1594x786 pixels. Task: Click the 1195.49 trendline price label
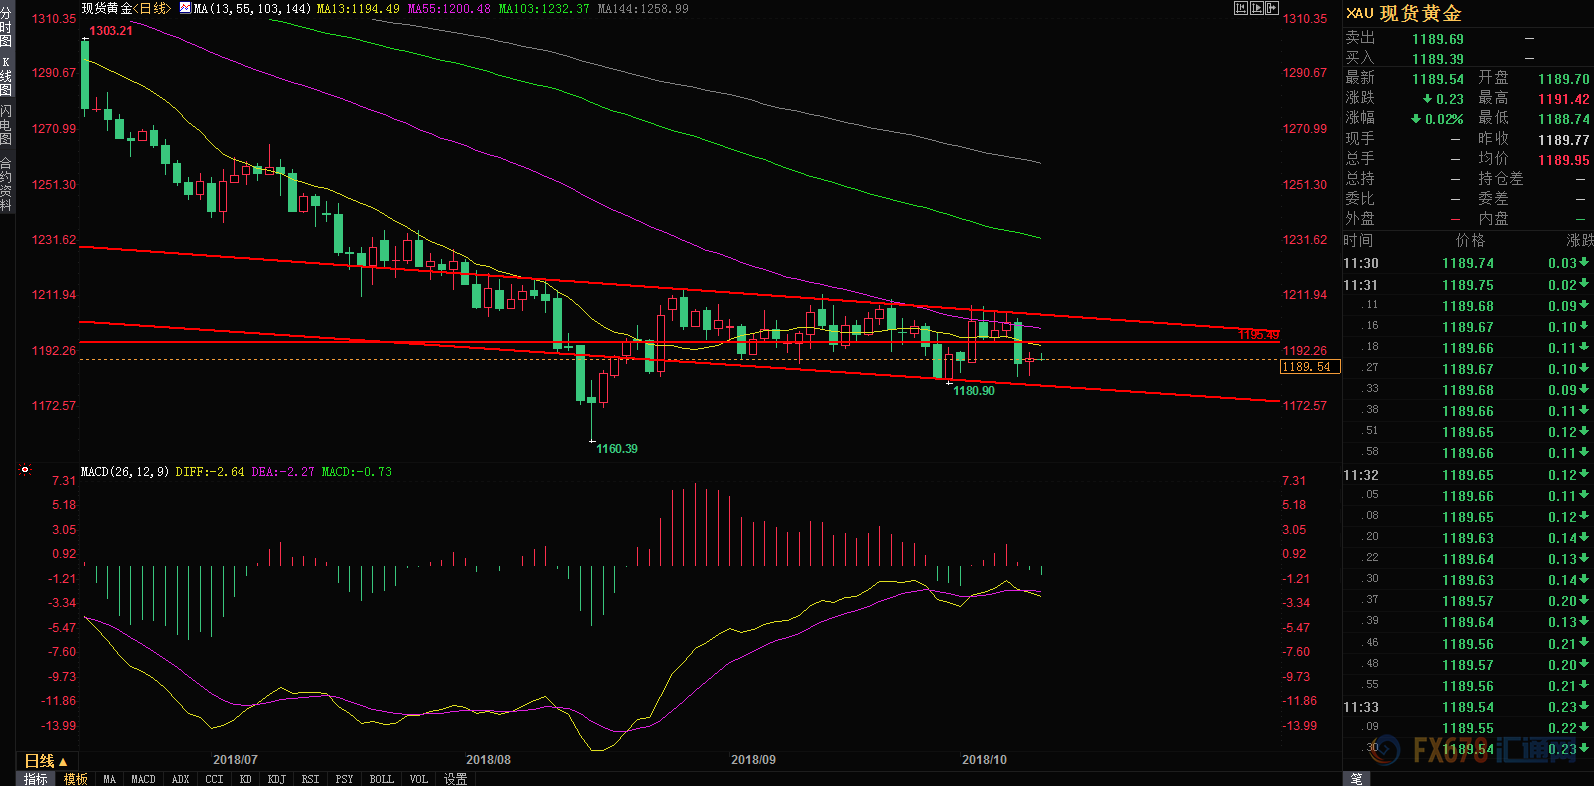[x=1259, y=335]
